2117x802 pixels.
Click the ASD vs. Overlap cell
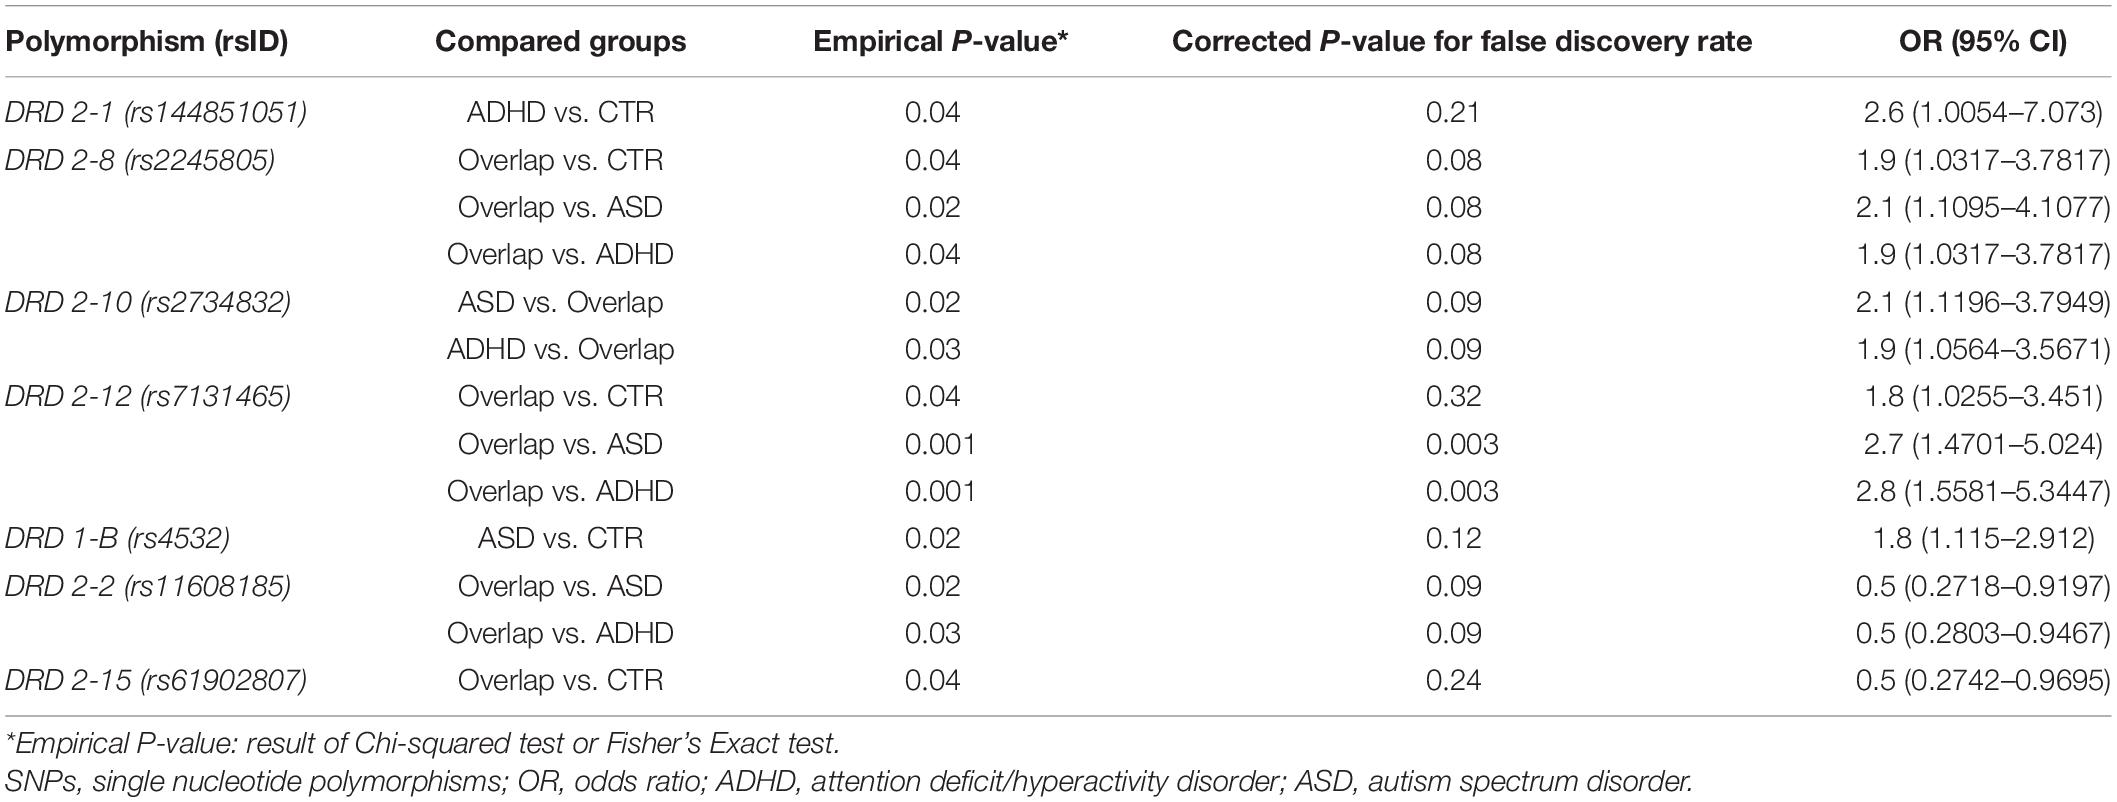(560, 302)
